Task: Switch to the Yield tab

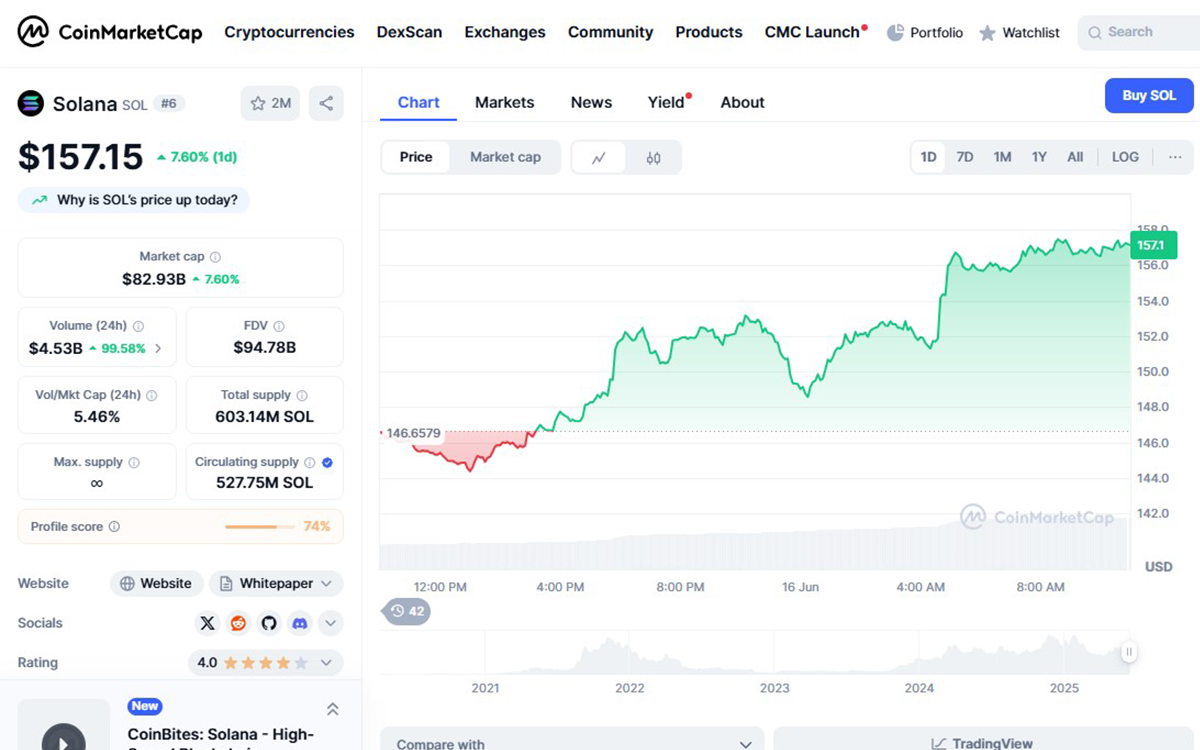Action: [668, 102]
